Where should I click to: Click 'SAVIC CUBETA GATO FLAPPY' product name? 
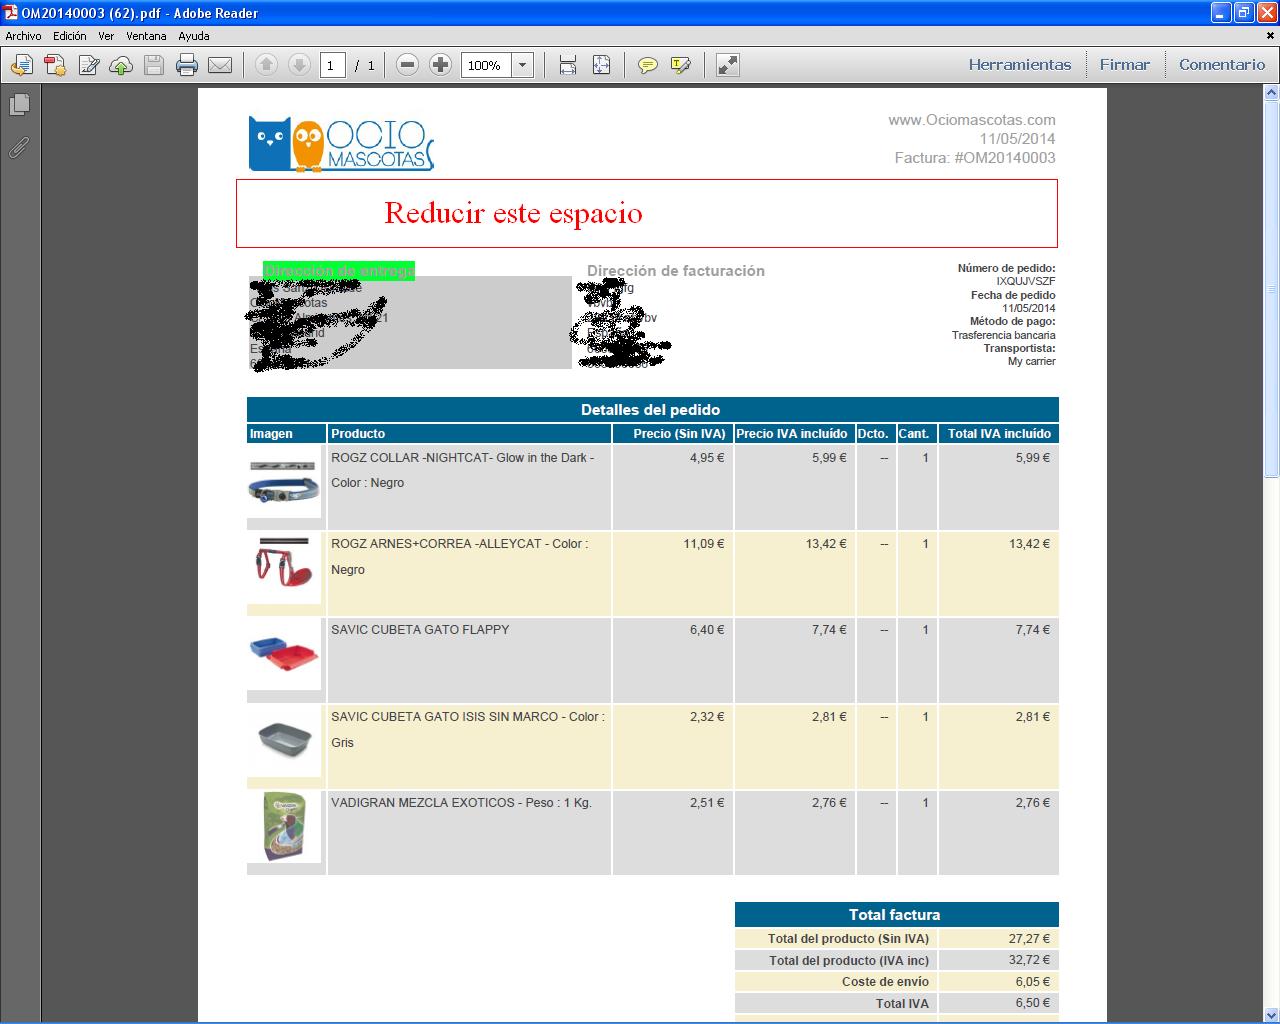[x=420, y=630]
